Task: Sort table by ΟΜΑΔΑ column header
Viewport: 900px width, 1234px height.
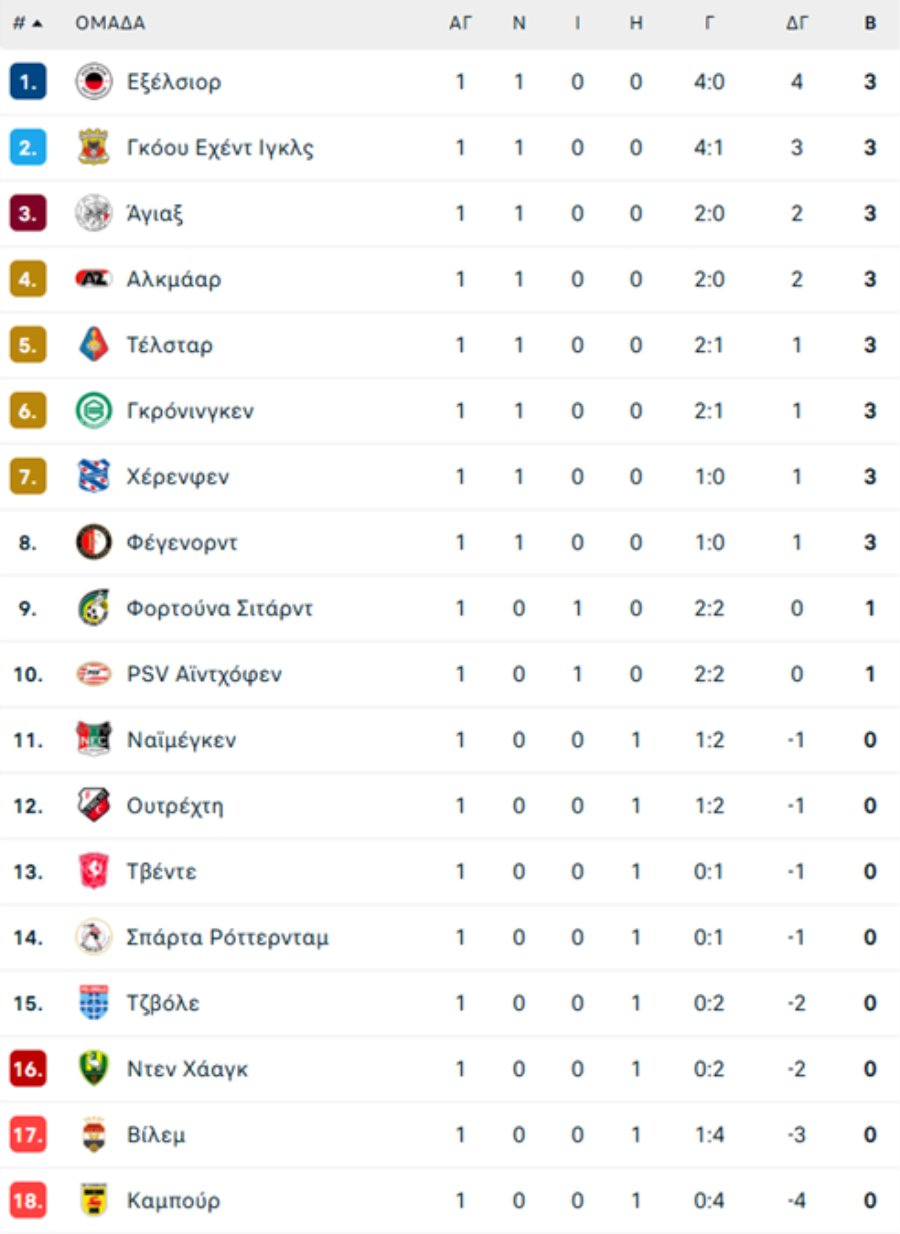Action: coord(110,23)
